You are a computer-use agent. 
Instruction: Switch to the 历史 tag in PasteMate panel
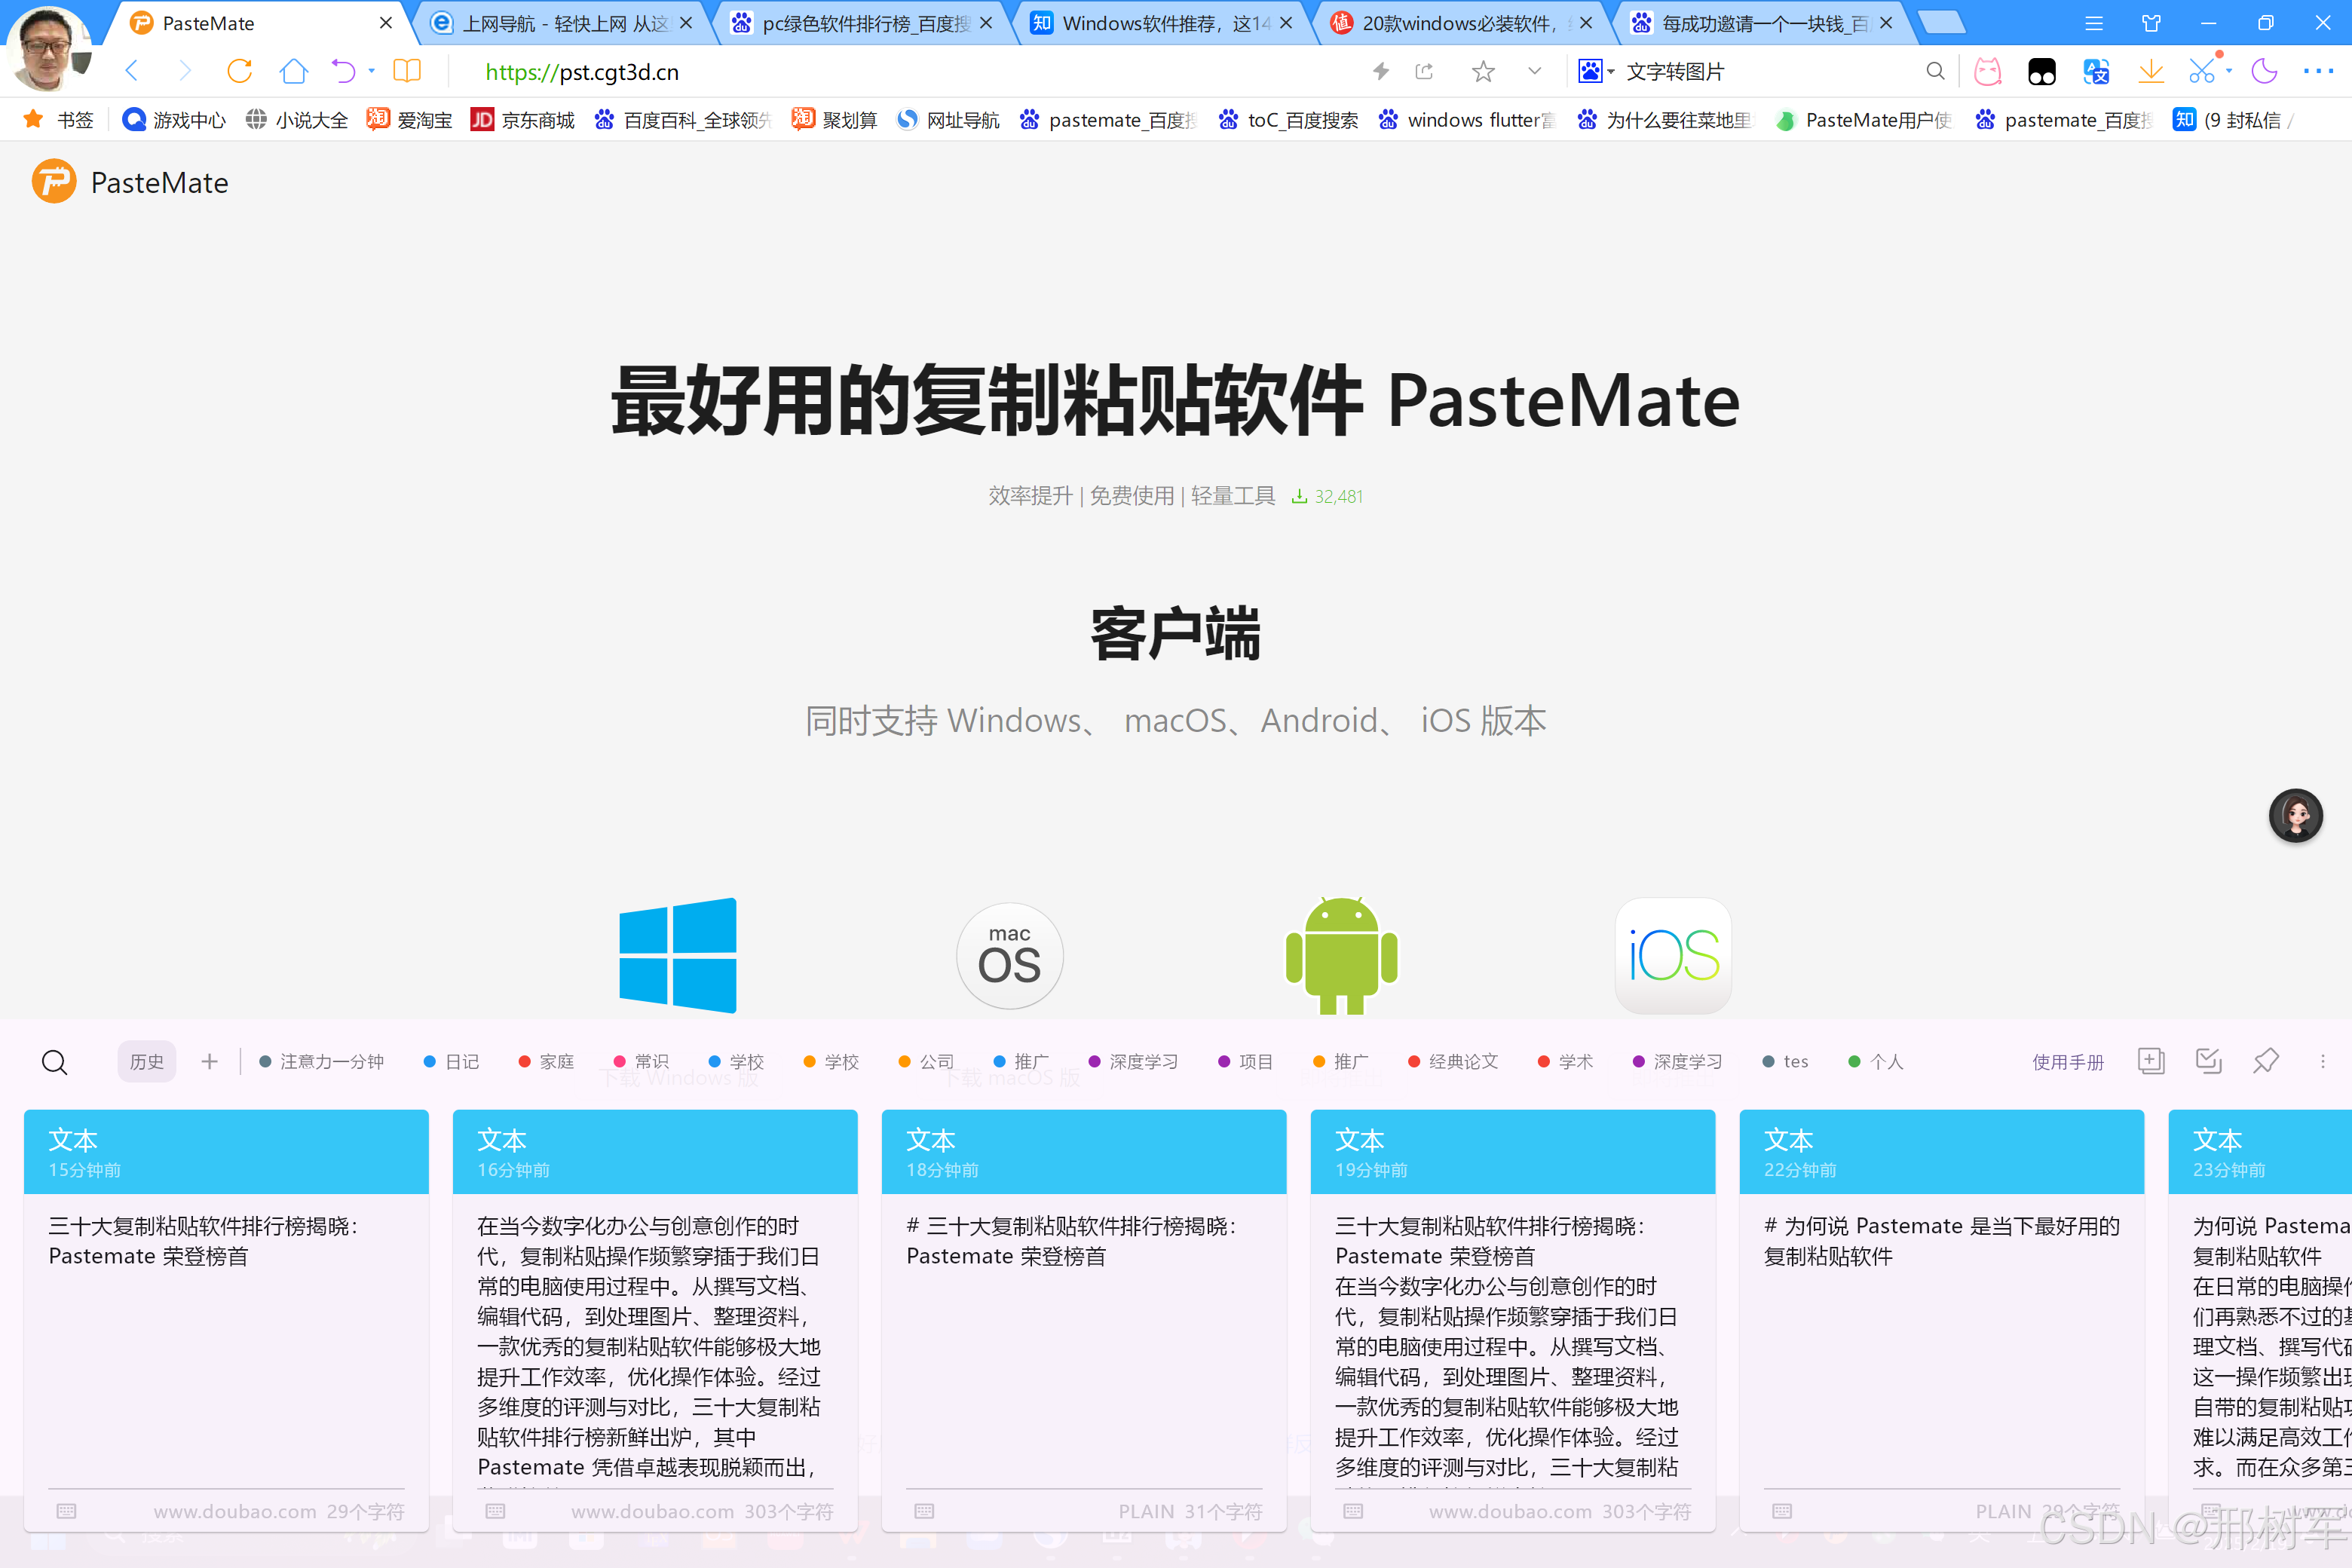click(146, 1062)
